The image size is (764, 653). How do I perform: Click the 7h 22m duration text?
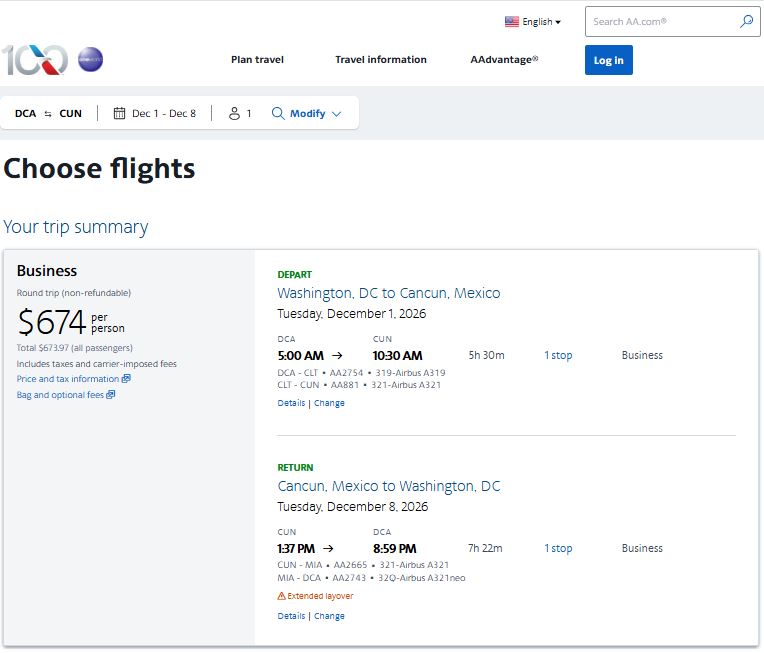pyautogui.click(x=485, y=548)
